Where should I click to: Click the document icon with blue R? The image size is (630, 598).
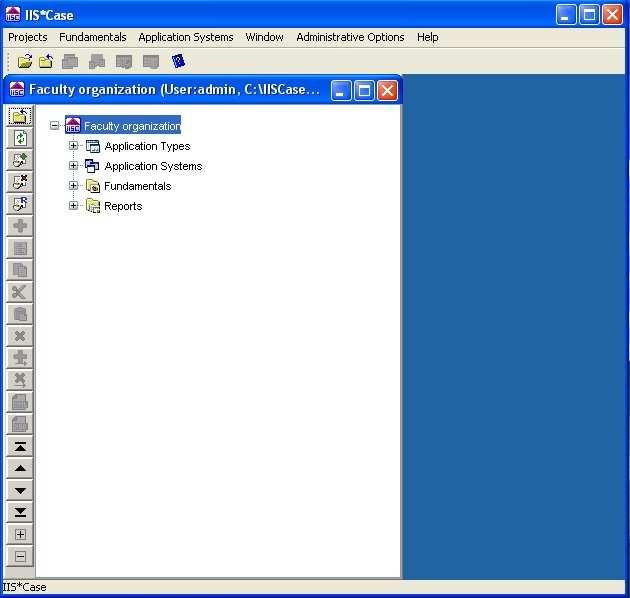20,204
